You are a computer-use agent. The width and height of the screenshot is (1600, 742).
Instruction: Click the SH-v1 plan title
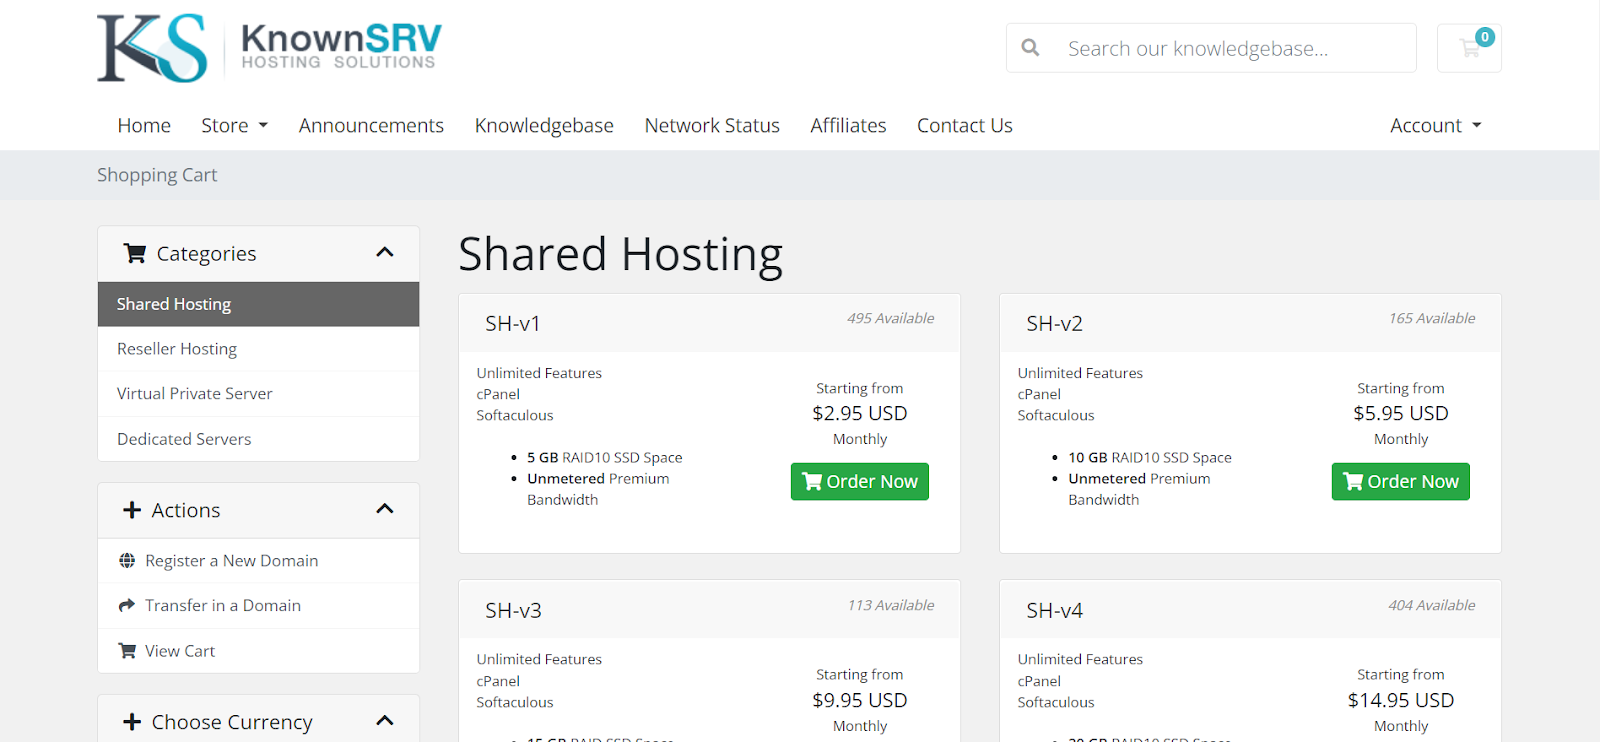[513, 323]
